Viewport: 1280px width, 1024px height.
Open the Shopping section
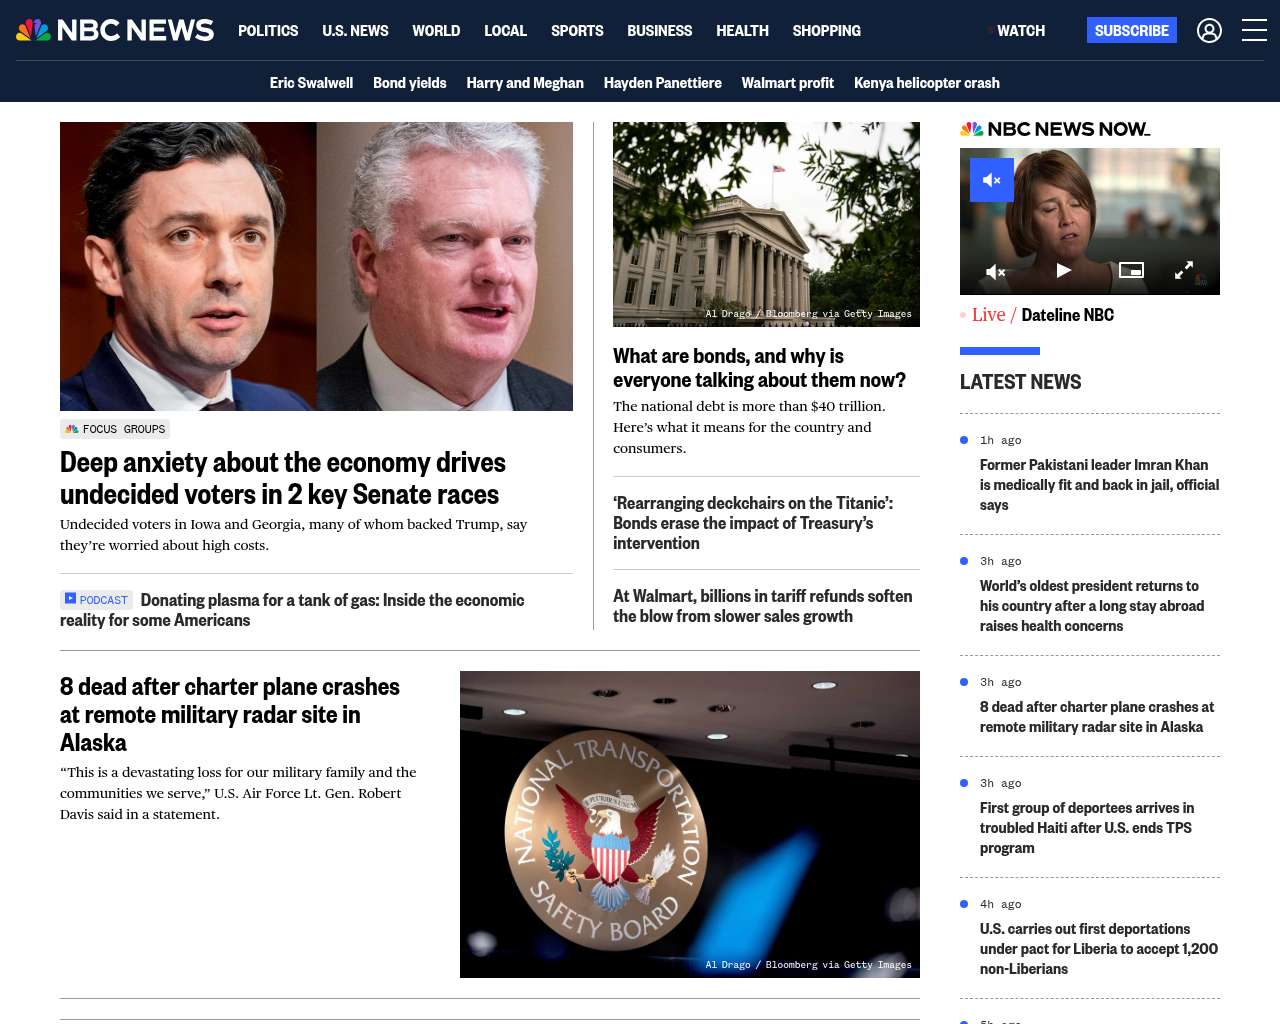[826, 31]
